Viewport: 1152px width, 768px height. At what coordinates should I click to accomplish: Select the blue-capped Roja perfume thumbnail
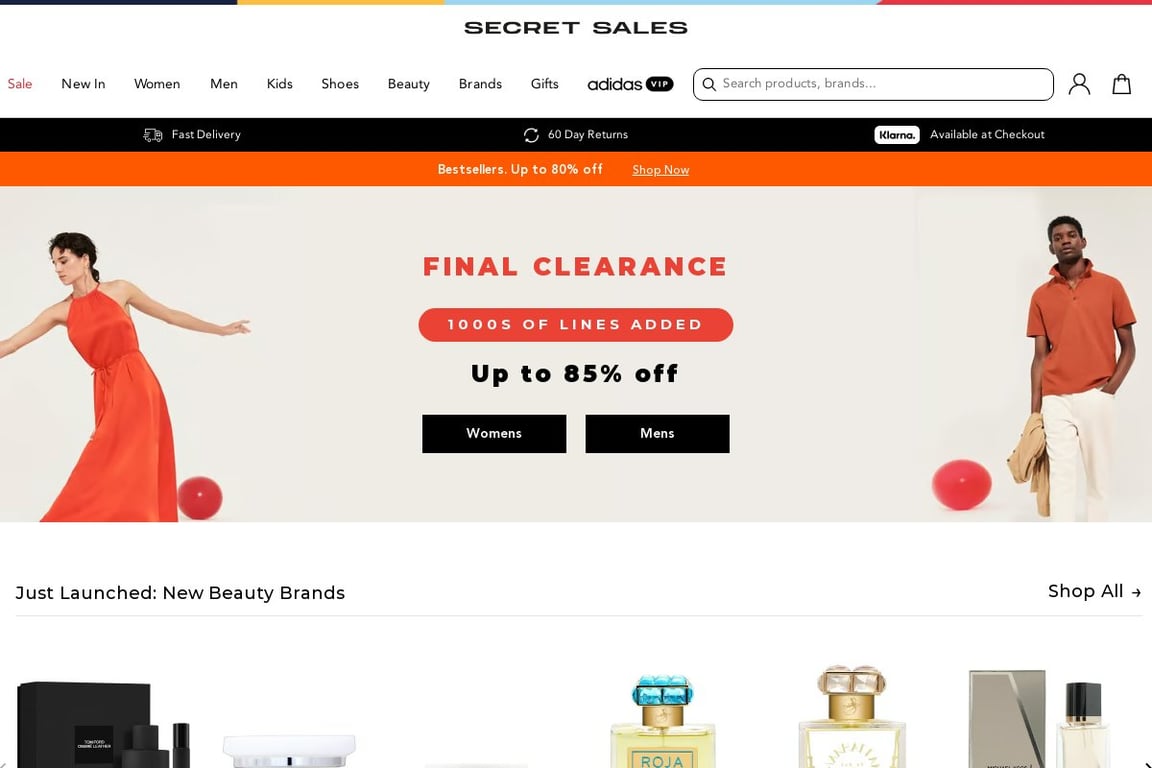663,721
